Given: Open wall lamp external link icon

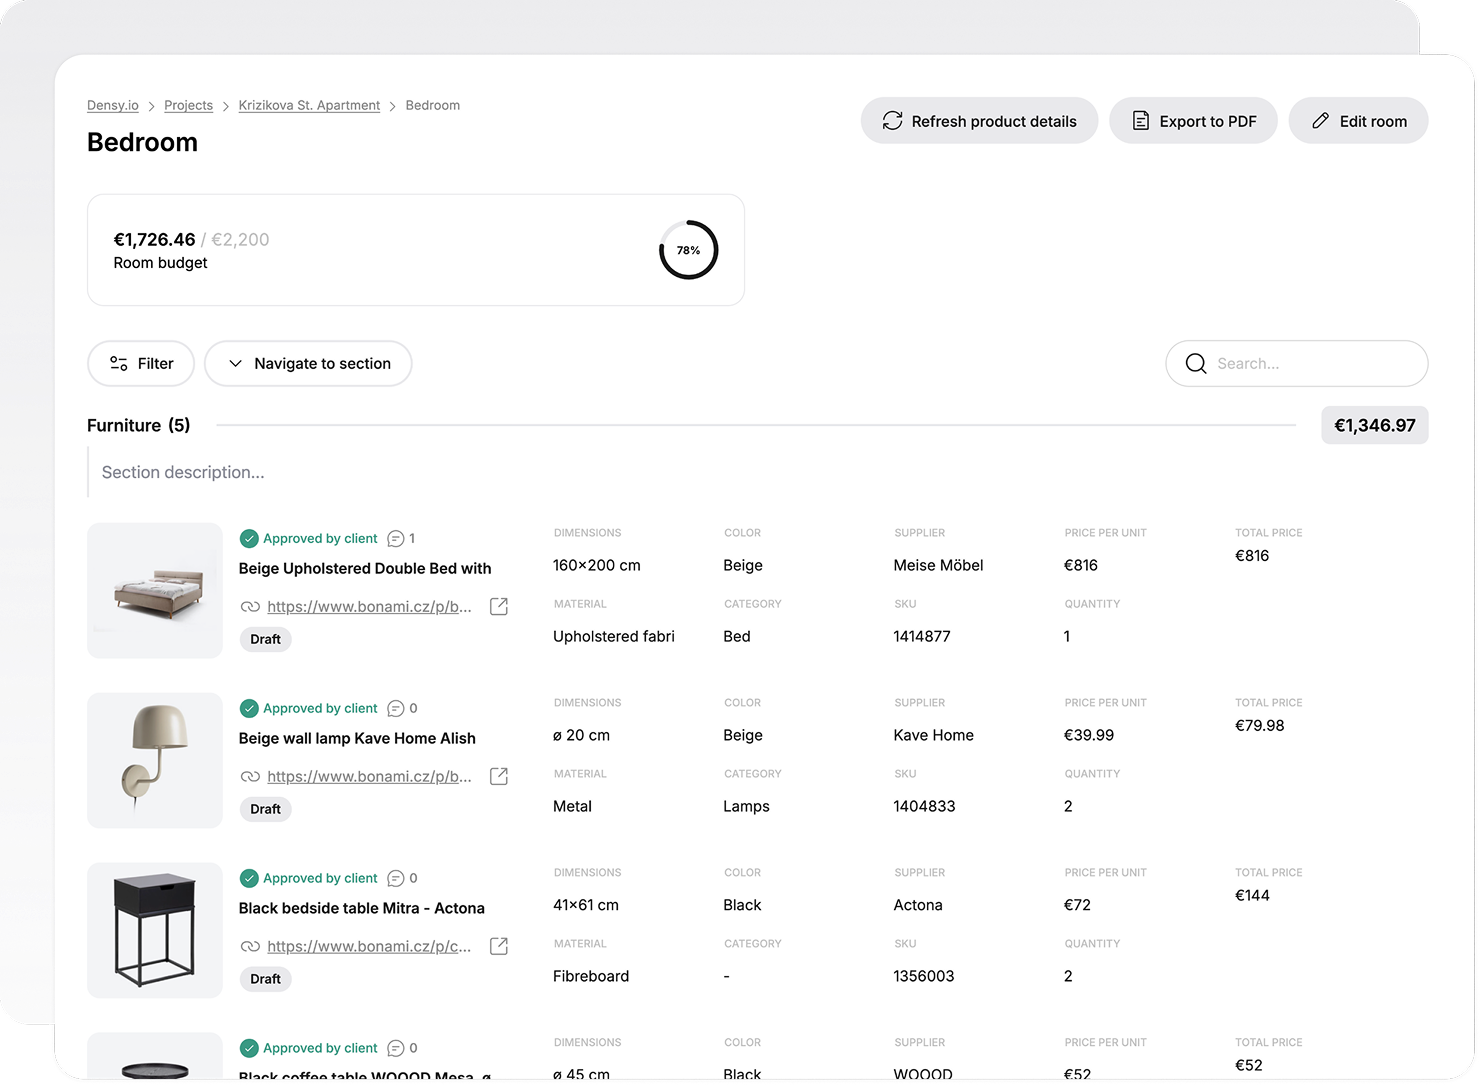Looking at the screenshot, I should [499, 777].
